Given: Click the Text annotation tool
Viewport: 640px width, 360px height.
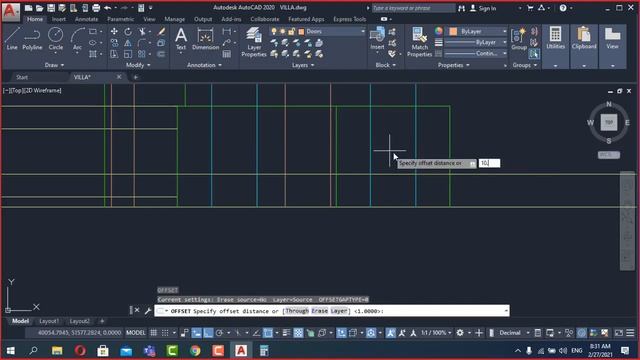Looking at the screenshot, I should (x=181, y=39).
